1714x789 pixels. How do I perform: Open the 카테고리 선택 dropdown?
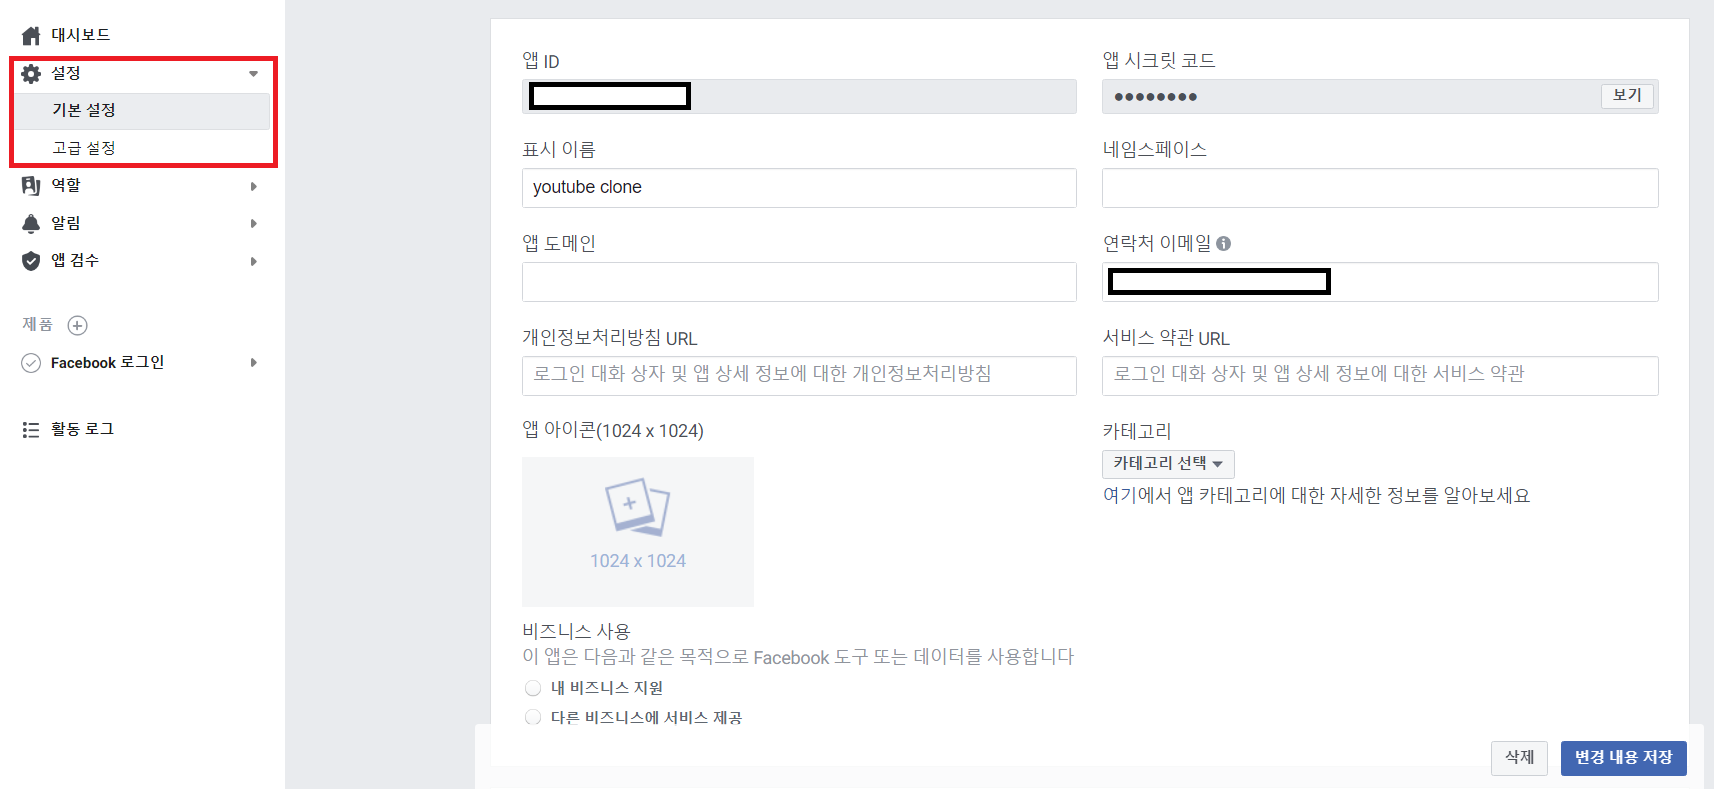pyautogui.click(x=1168, y=464)
